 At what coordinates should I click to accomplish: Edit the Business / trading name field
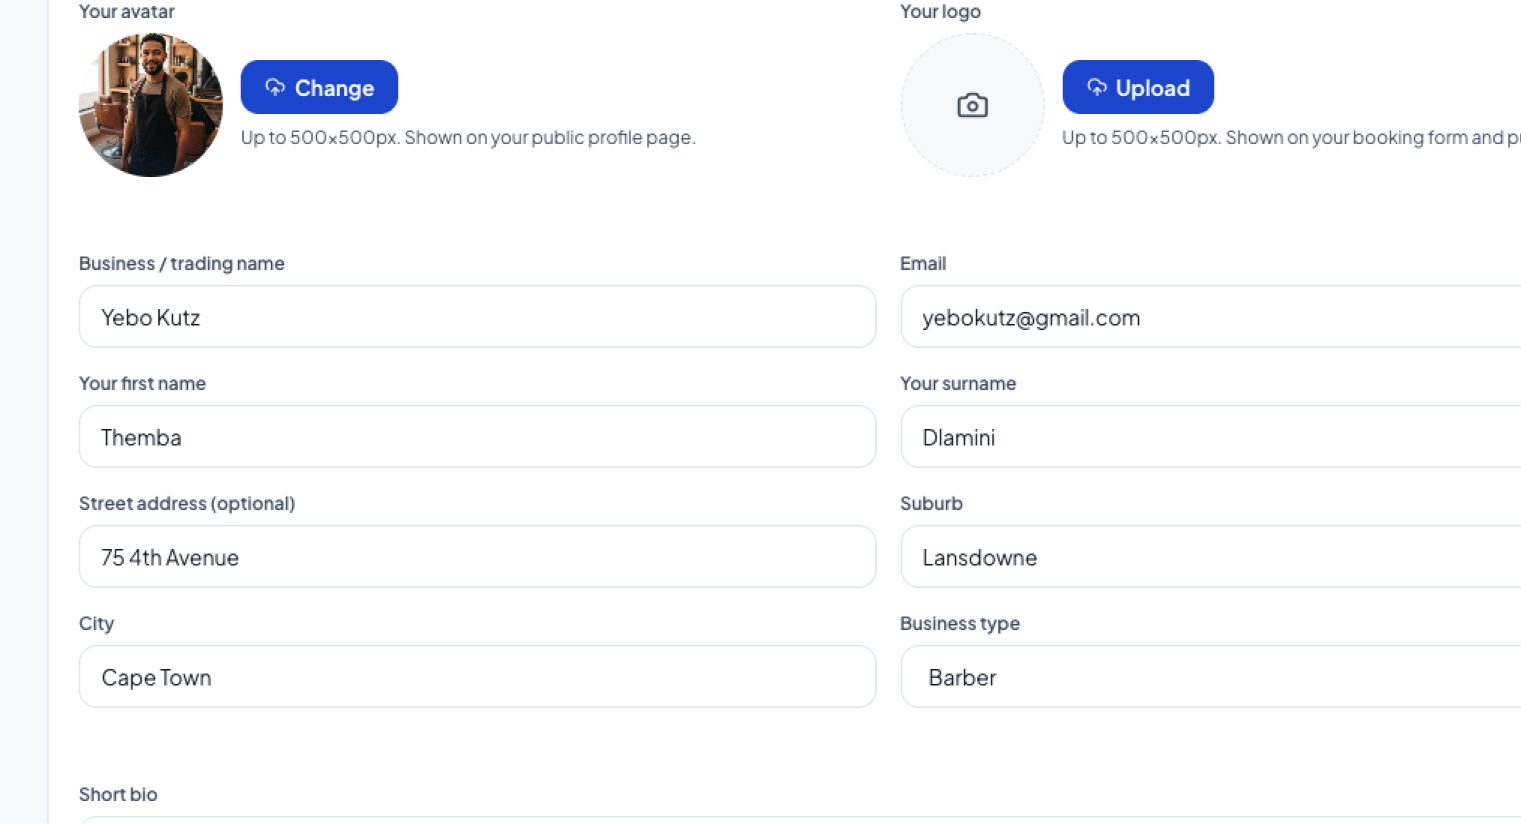point(477,317)
